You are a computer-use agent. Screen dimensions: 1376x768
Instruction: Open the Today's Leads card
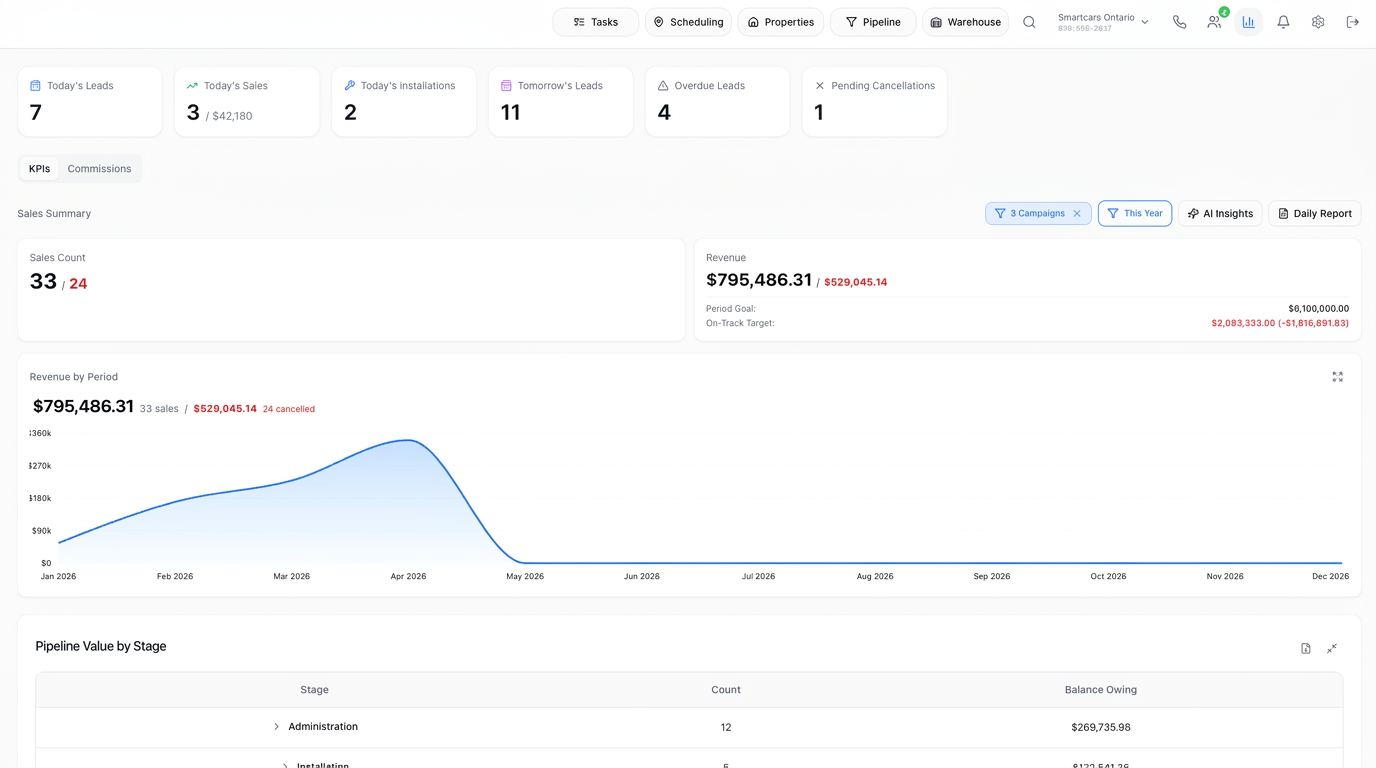pyautogui.click(x=90, y=102)
